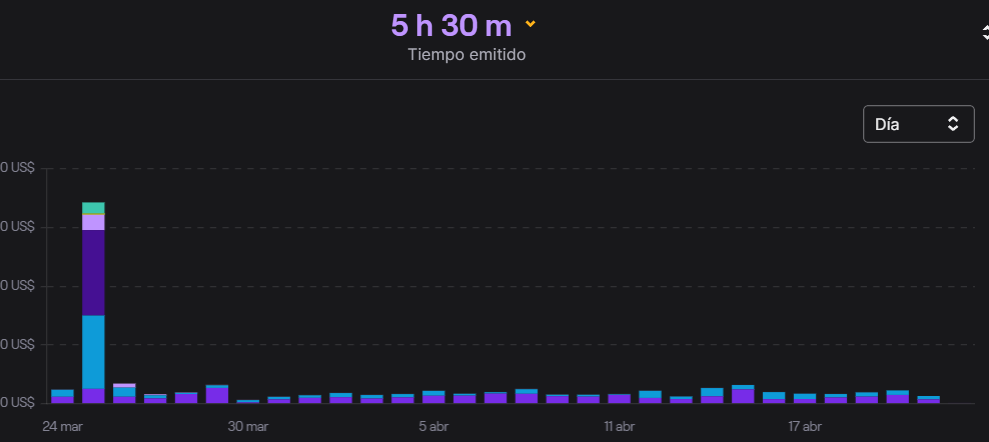This screenshot has height=442, width=989.
Task: Click the 17 abr revenue bar
Action: 805,398
